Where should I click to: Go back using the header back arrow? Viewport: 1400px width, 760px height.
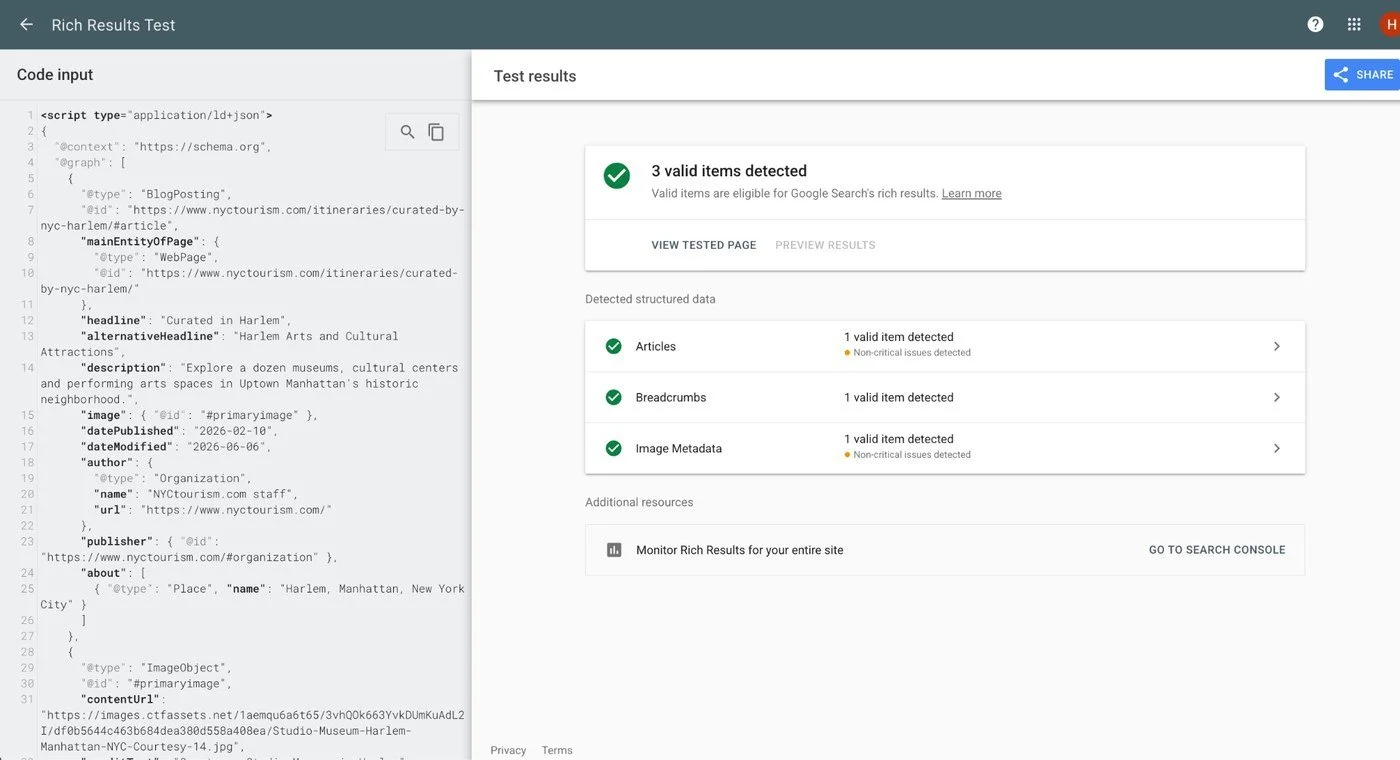(26, 25)
